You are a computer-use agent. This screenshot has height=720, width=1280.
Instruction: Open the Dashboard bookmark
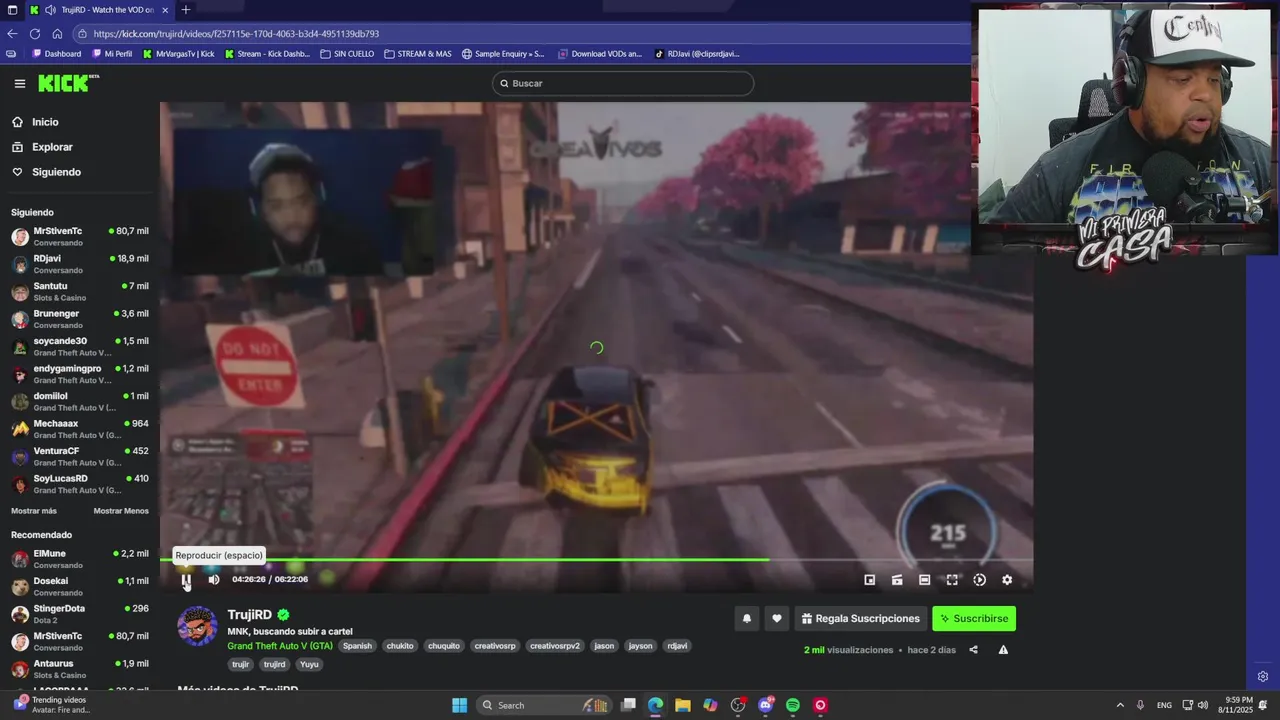pyautogui.click(x=57, y=54)
